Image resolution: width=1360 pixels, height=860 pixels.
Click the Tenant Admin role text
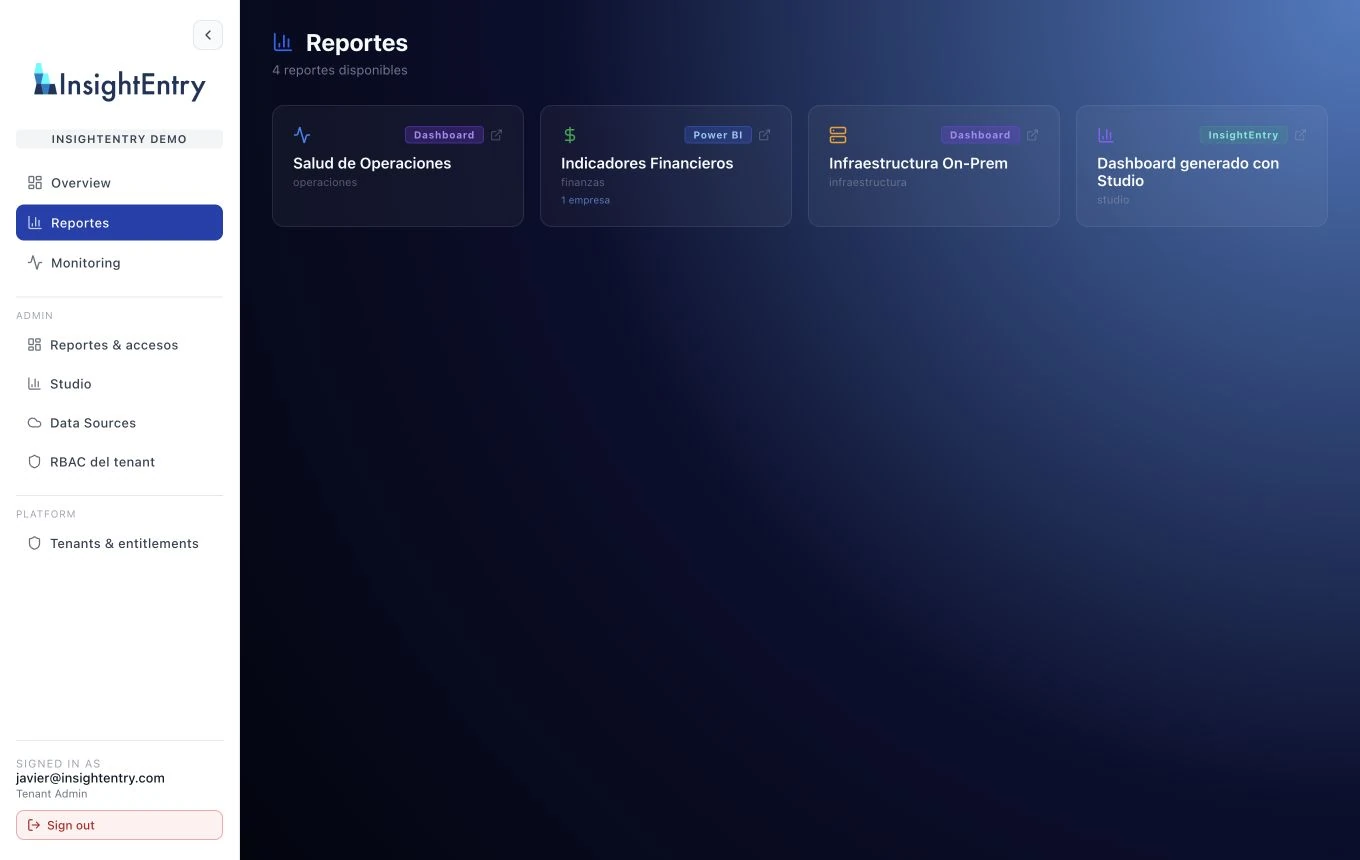[52, 794]
